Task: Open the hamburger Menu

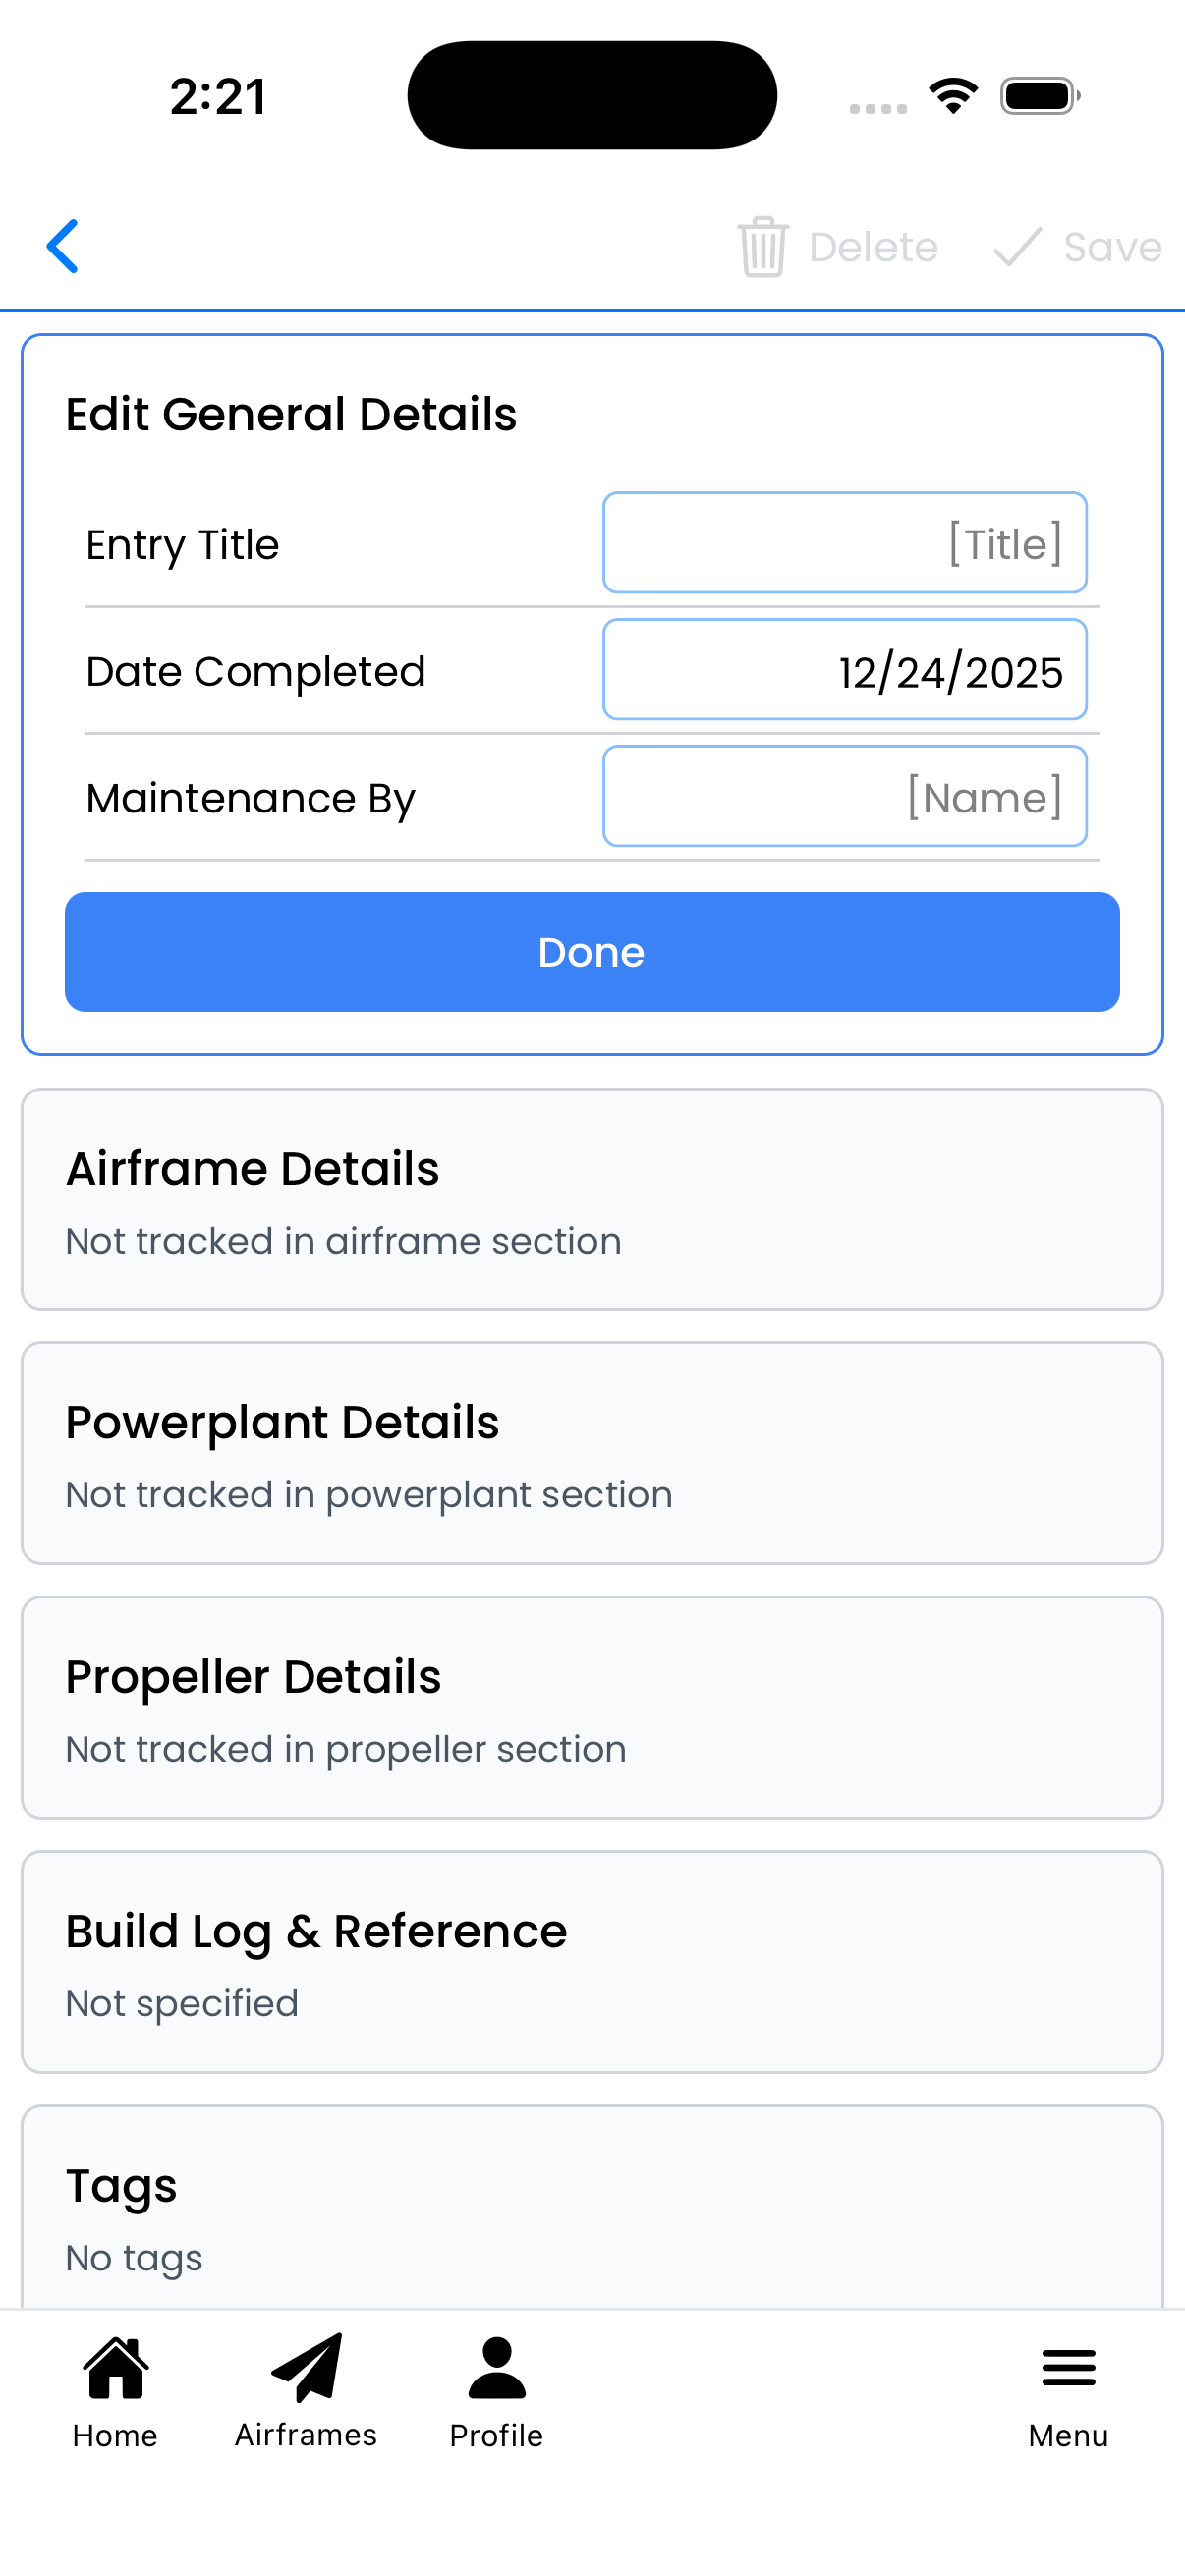Action: point(1068,2392)
